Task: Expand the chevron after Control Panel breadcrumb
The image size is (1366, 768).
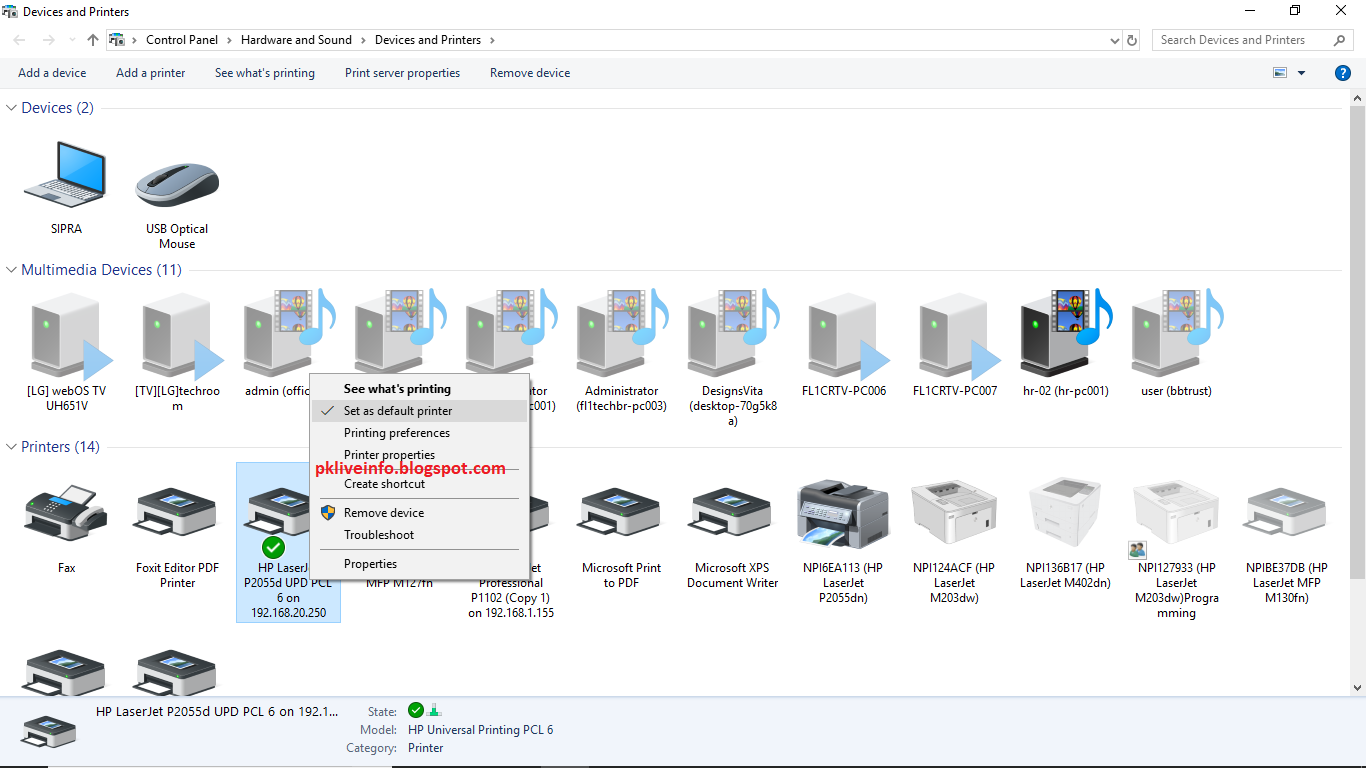Action: pyautogui.click(x=229, y=40)
